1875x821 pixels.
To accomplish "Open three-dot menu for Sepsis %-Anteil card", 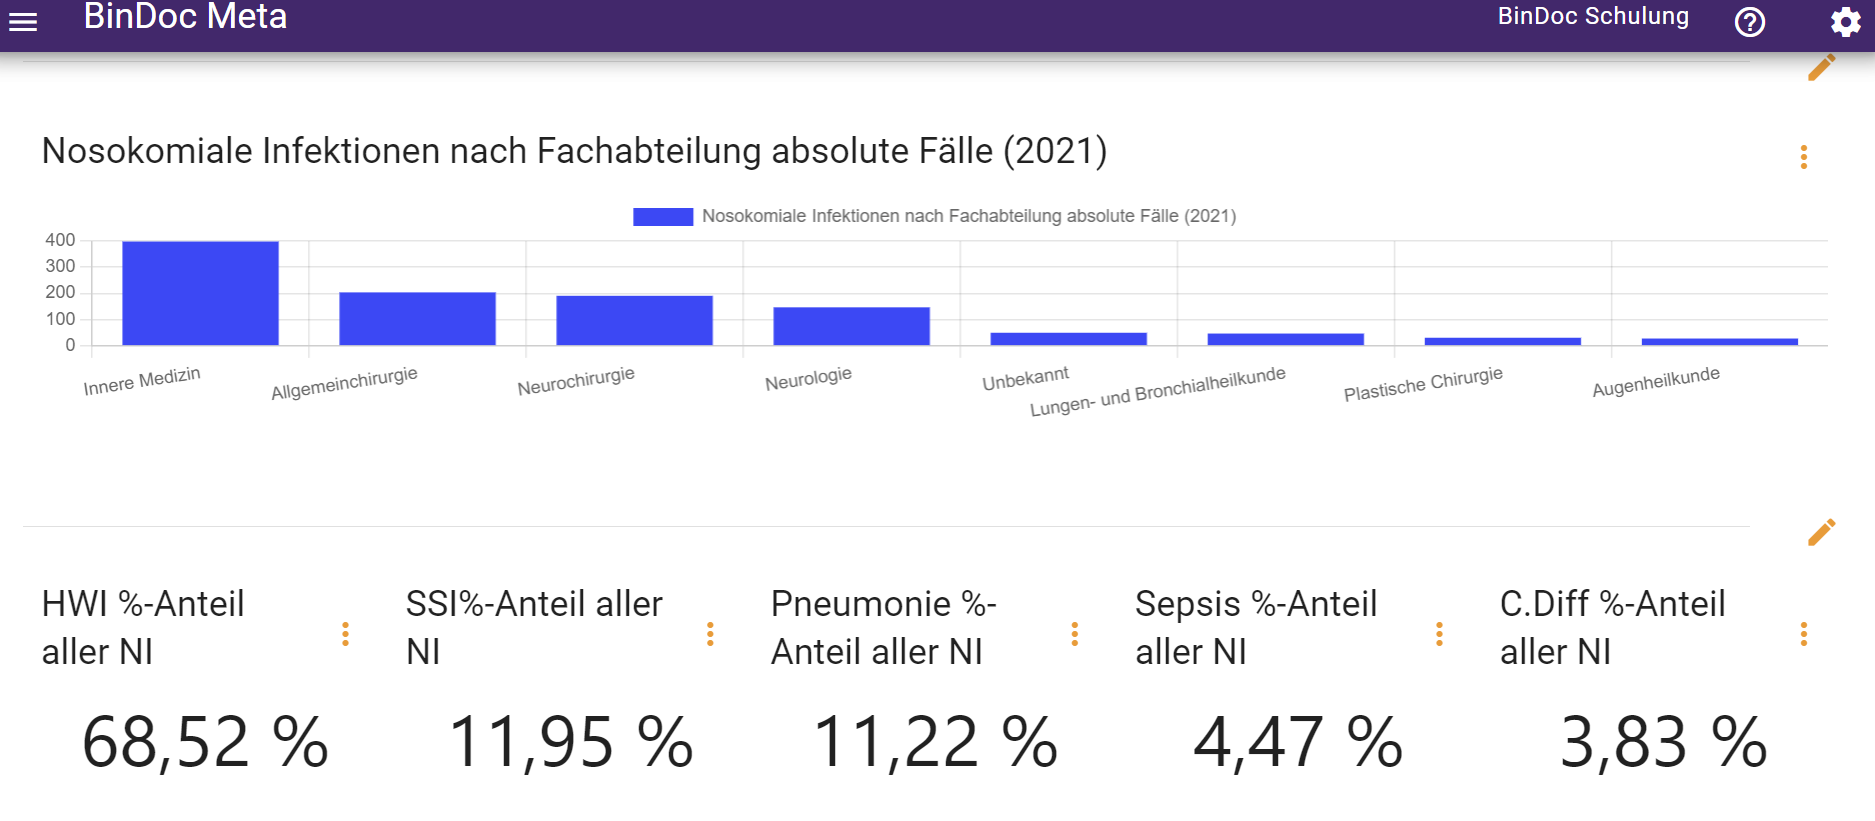I will click(x=1439, y=634).
